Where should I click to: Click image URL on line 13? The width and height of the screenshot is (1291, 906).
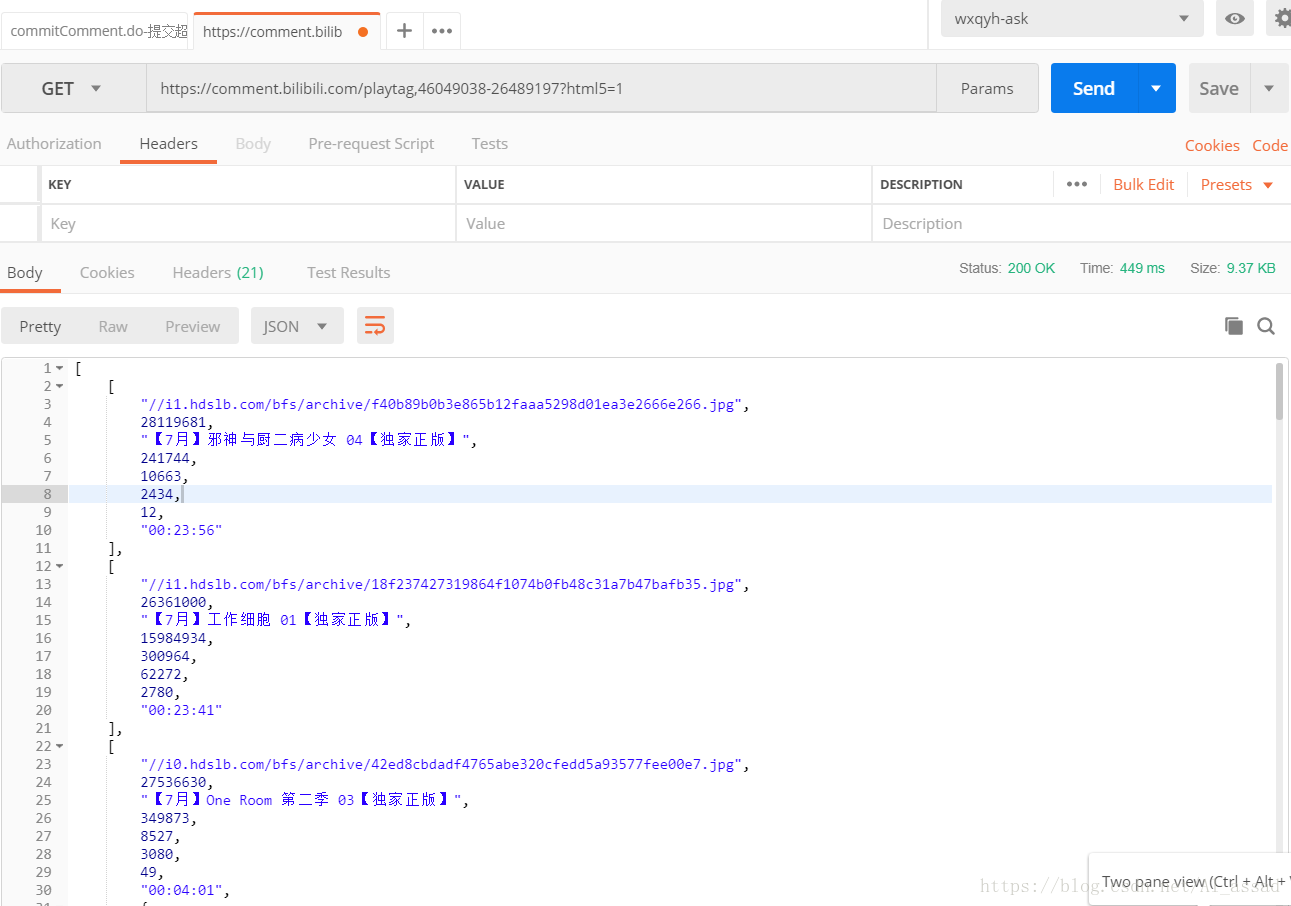(441, 584)
